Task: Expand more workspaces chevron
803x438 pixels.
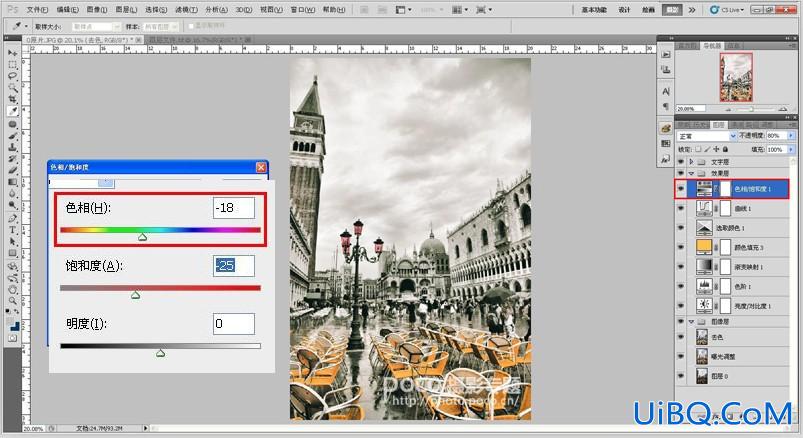Action: [692, 9]
